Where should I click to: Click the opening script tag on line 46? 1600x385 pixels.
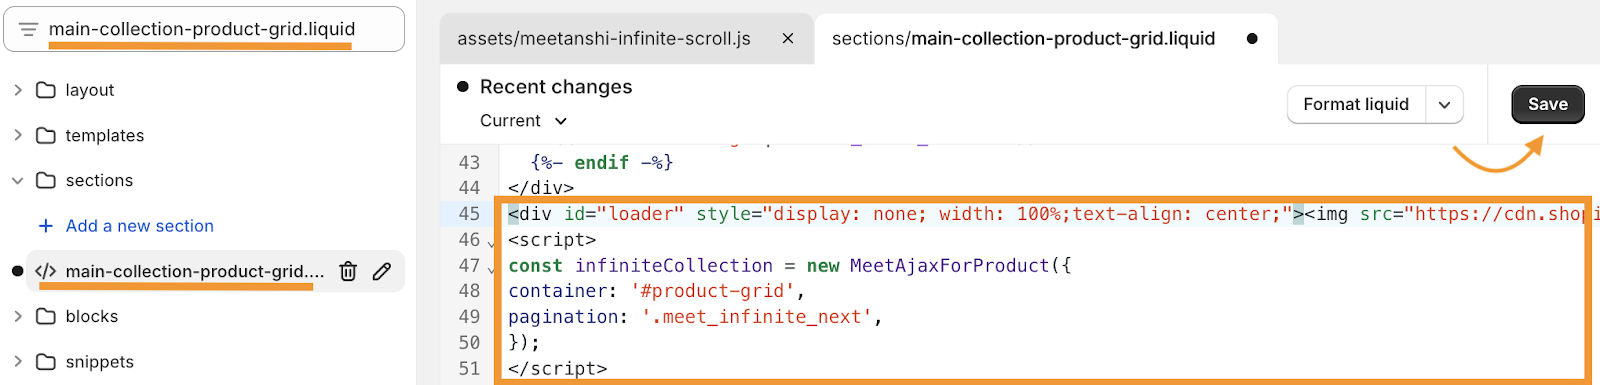point(552,240)
